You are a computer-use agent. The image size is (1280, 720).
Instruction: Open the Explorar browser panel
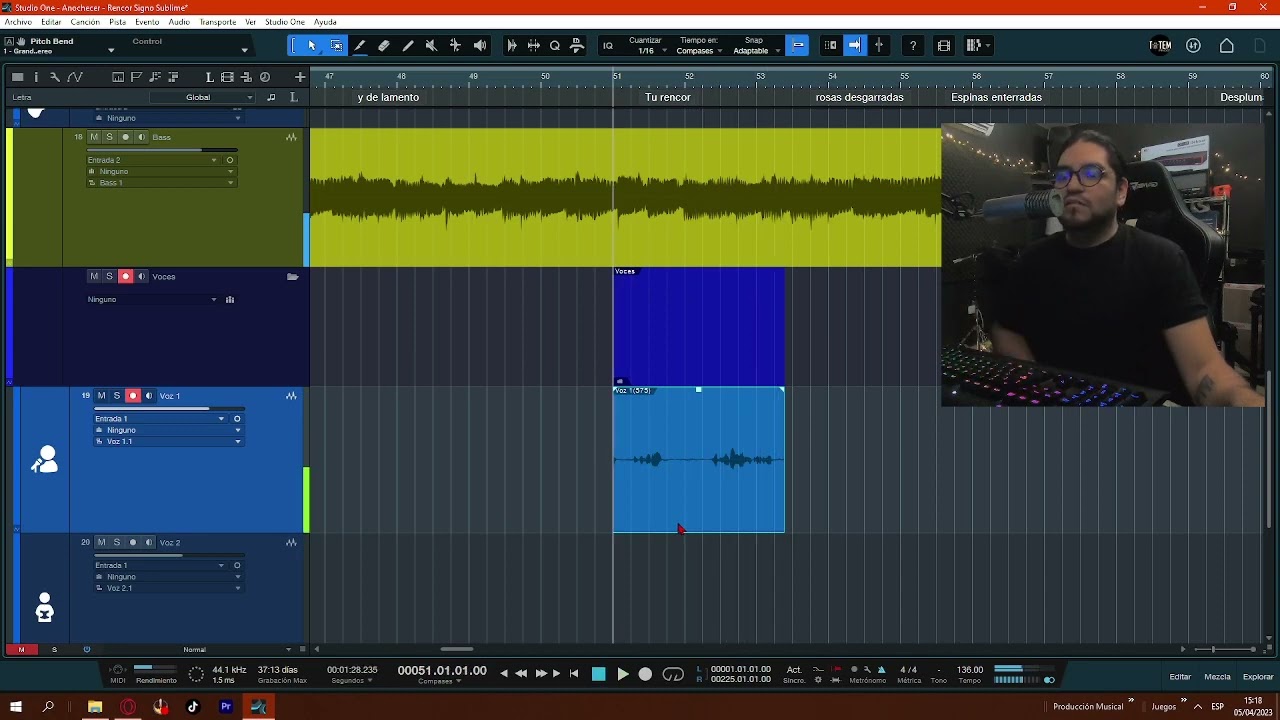coord(1258,677)
